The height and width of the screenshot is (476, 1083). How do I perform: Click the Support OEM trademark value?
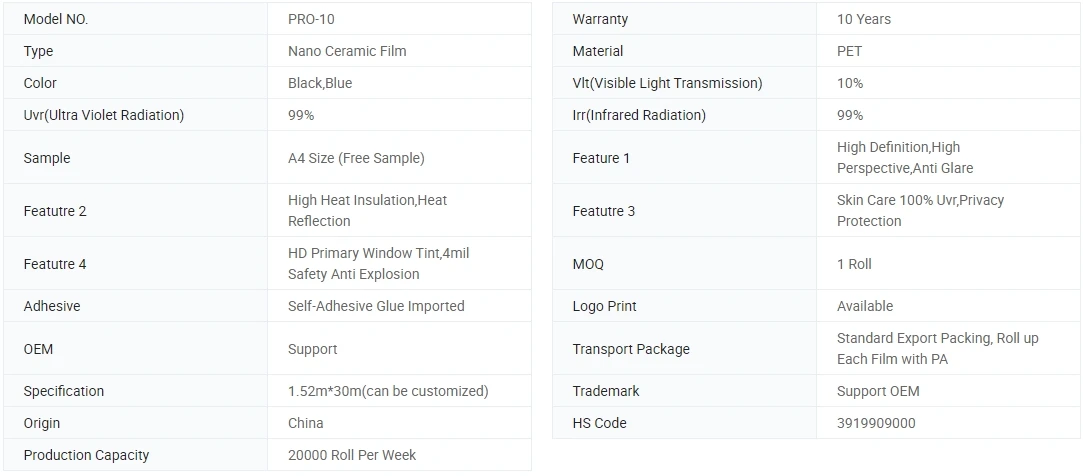pyautogui.click(x=878, y=391)
